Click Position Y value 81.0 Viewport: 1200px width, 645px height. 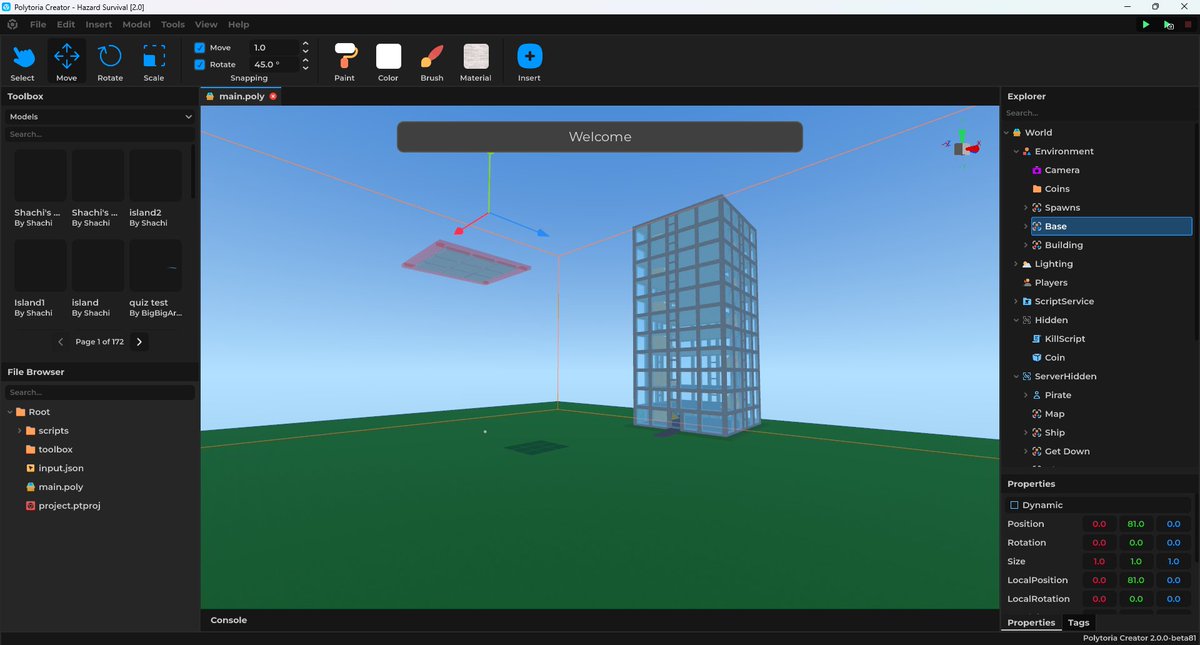point(1136,524)
